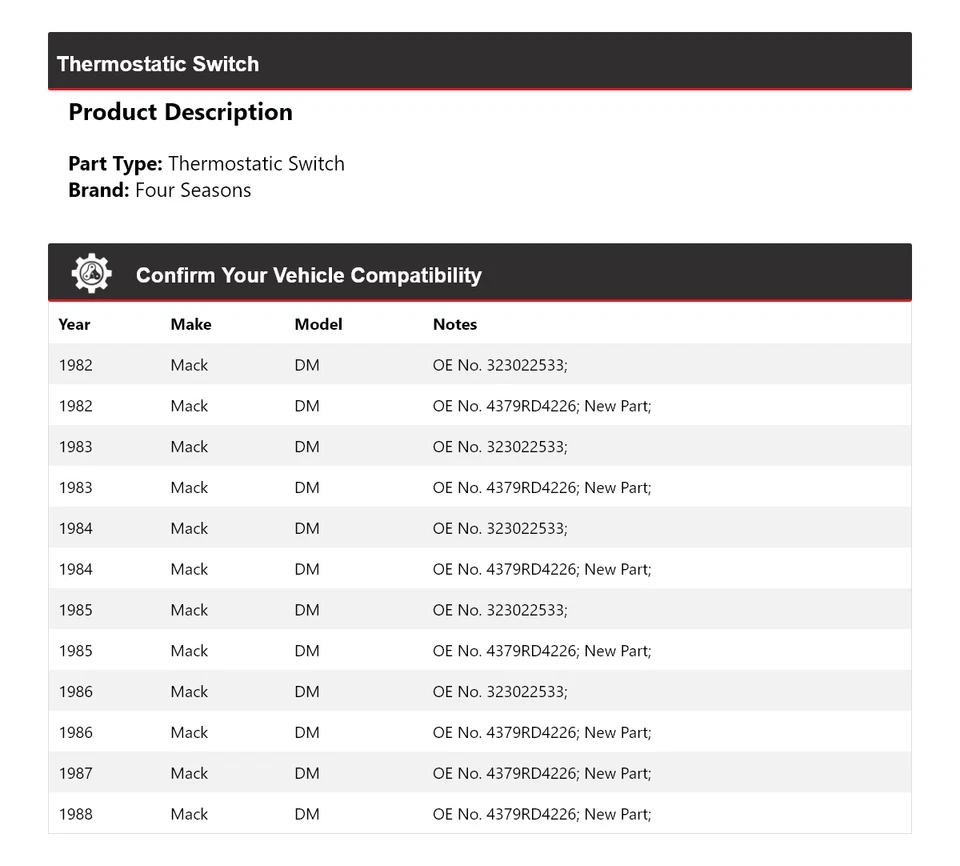
Task: Click the Year column header
Action: tap(74, 324)
